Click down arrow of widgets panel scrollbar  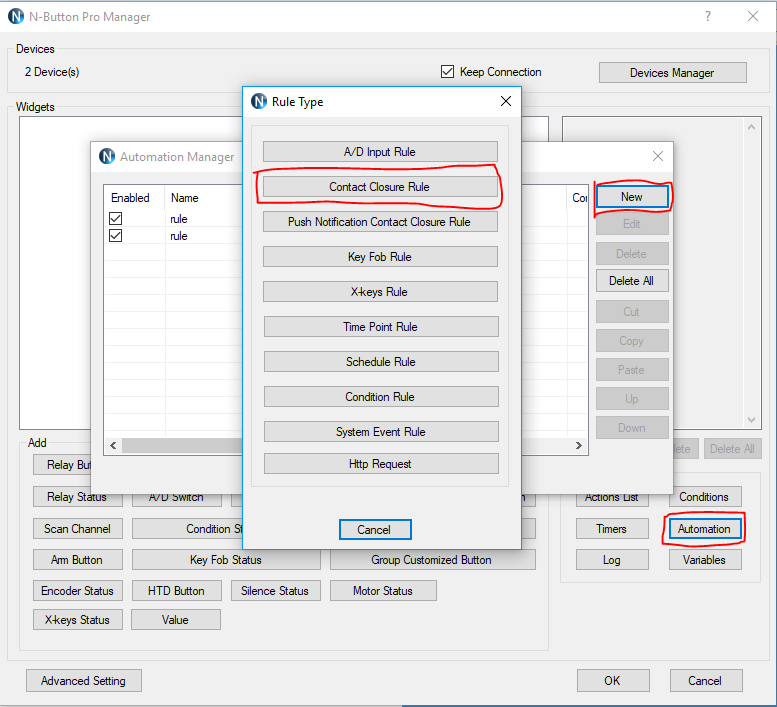click(751, 420)
